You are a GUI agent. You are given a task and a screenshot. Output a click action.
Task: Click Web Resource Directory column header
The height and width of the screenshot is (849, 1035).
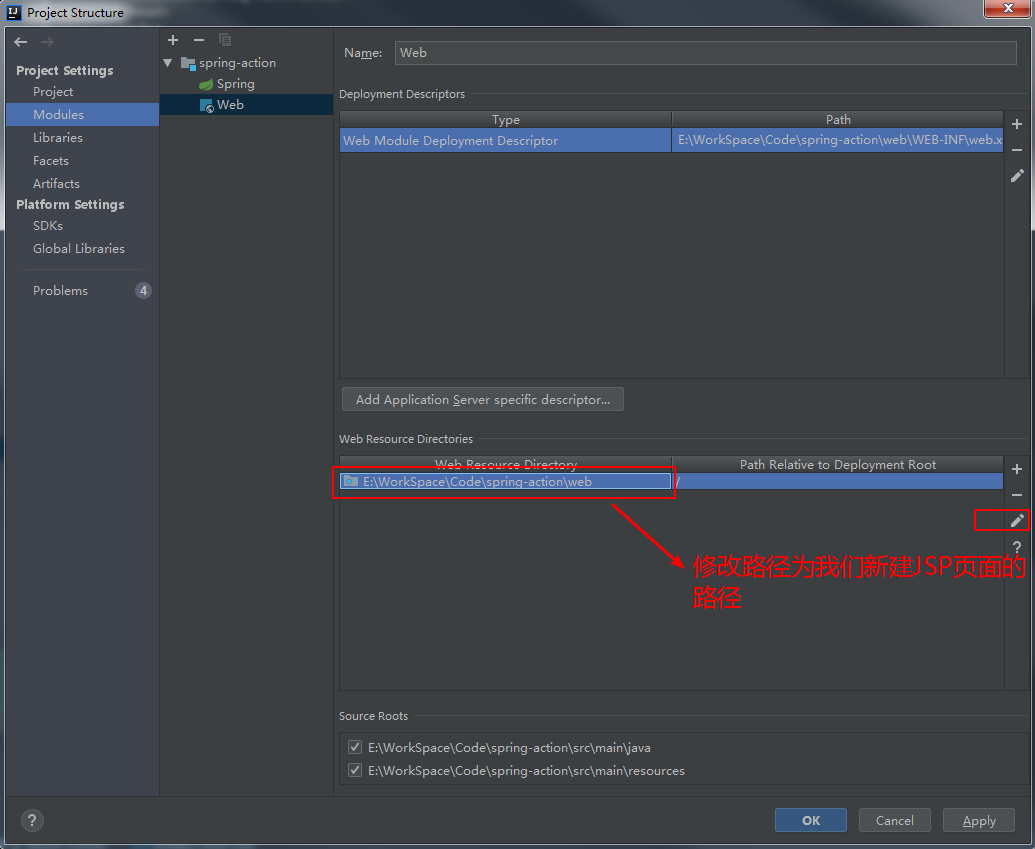click(x=506, y=464)
